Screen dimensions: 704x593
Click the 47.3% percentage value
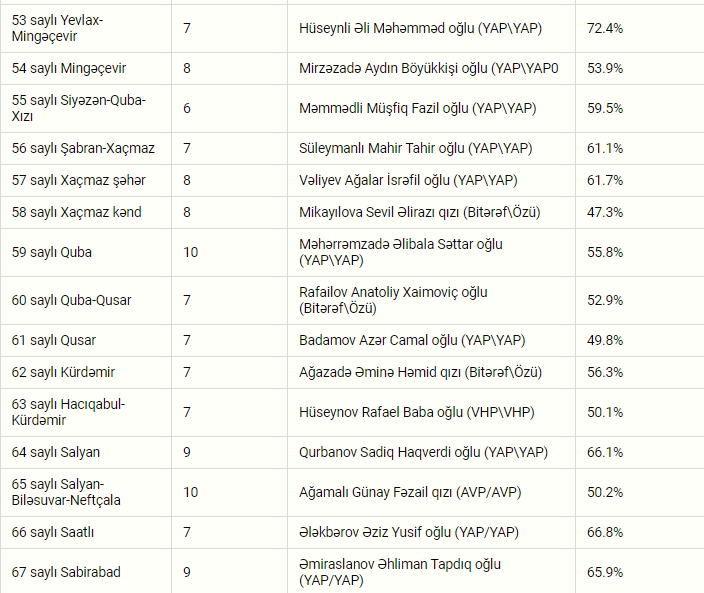click(605, 212)
